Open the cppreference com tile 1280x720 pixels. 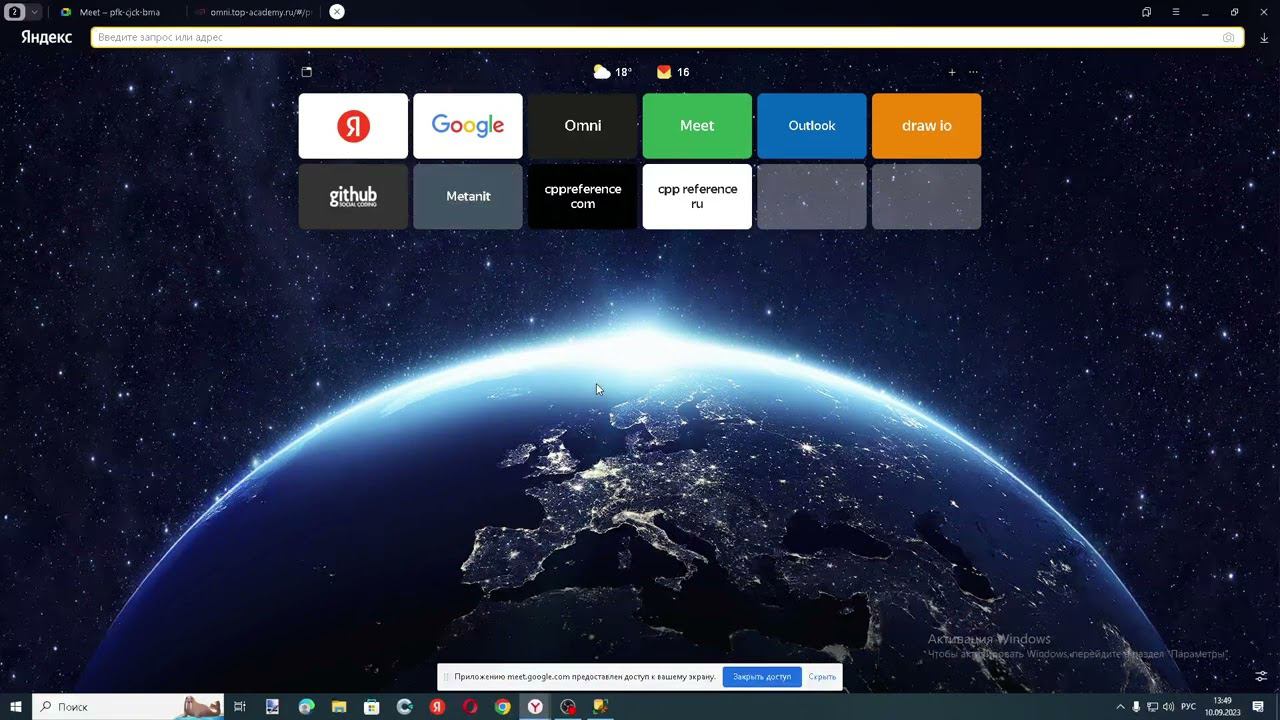(583, 197)
